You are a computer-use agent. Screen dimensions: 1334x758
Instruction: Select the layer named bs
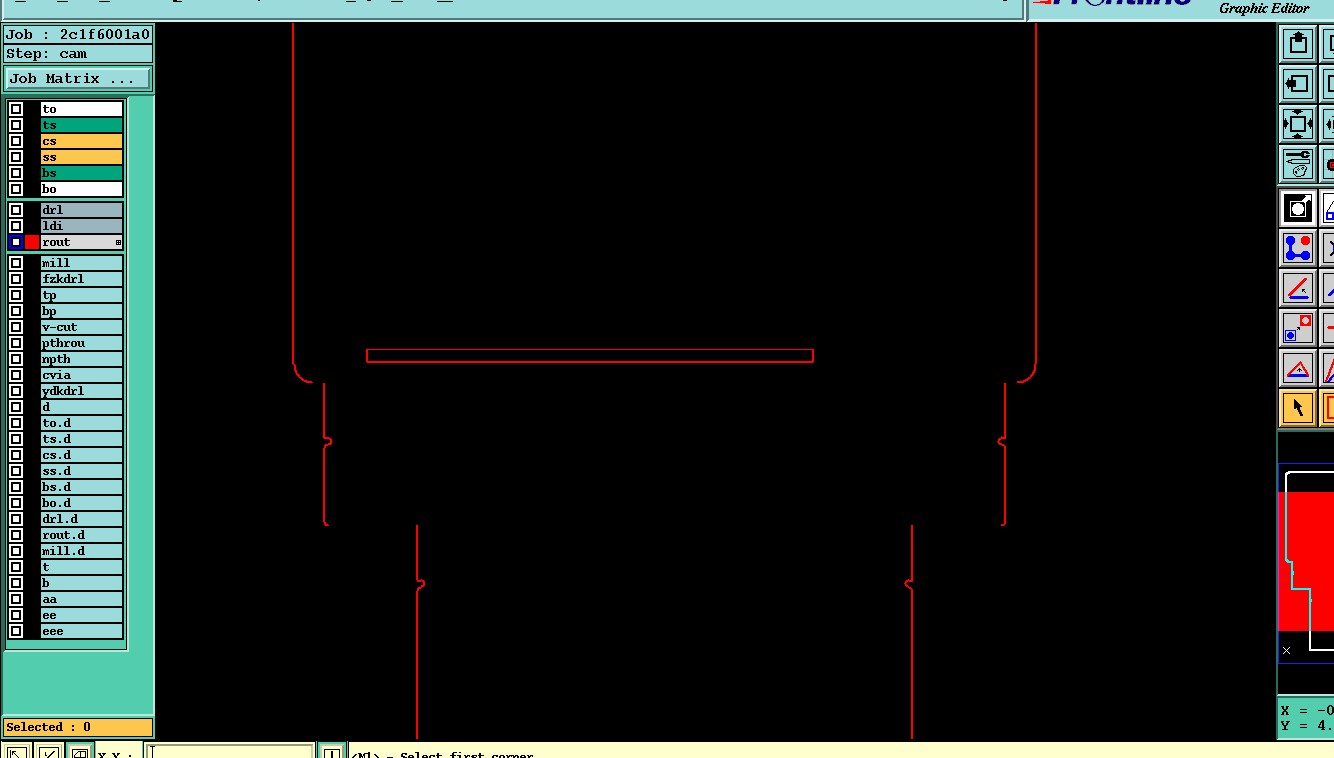(81, 173)
